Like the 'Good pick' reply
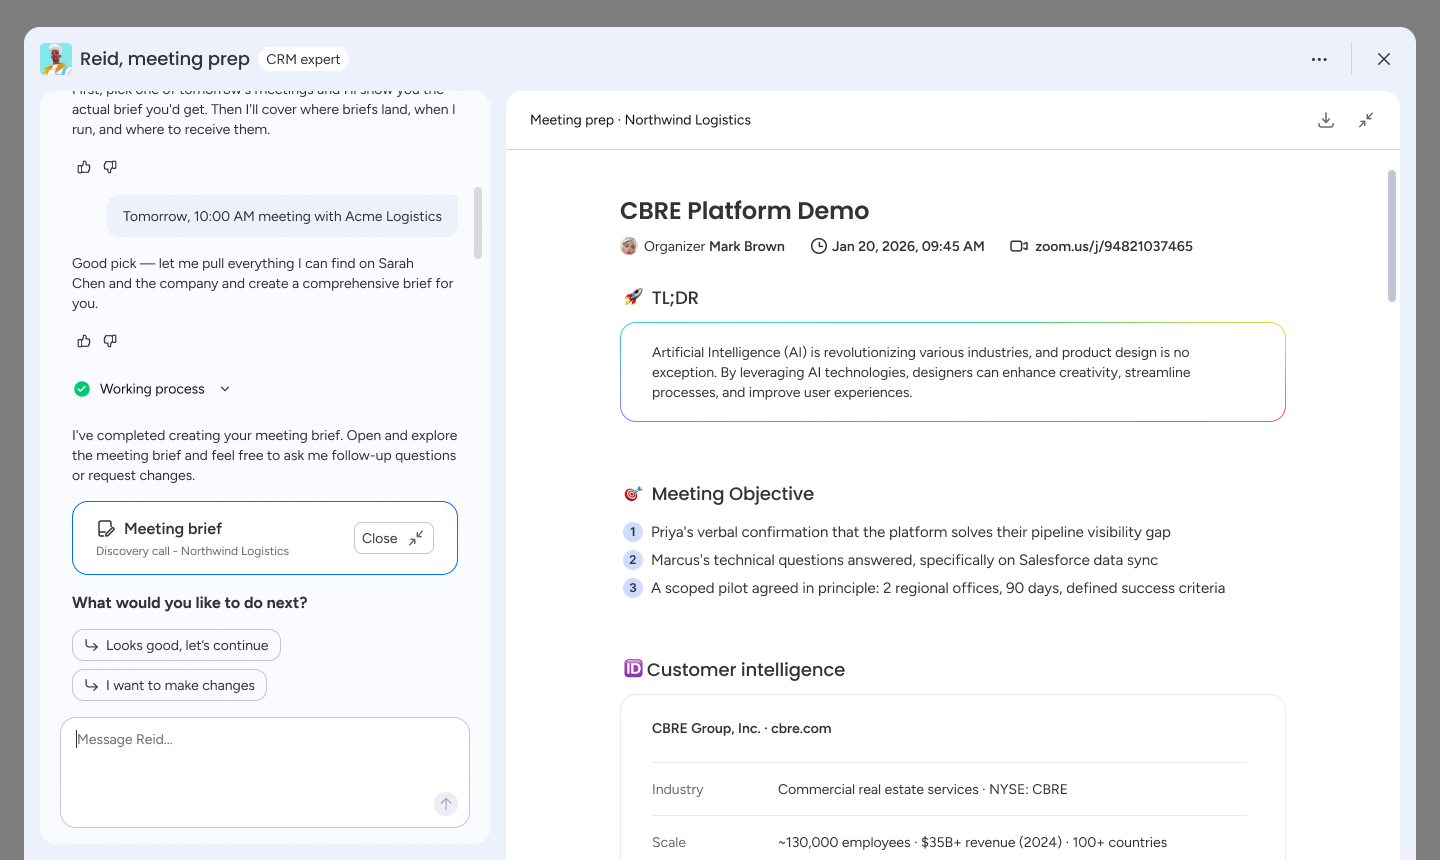 coord(84,341)
